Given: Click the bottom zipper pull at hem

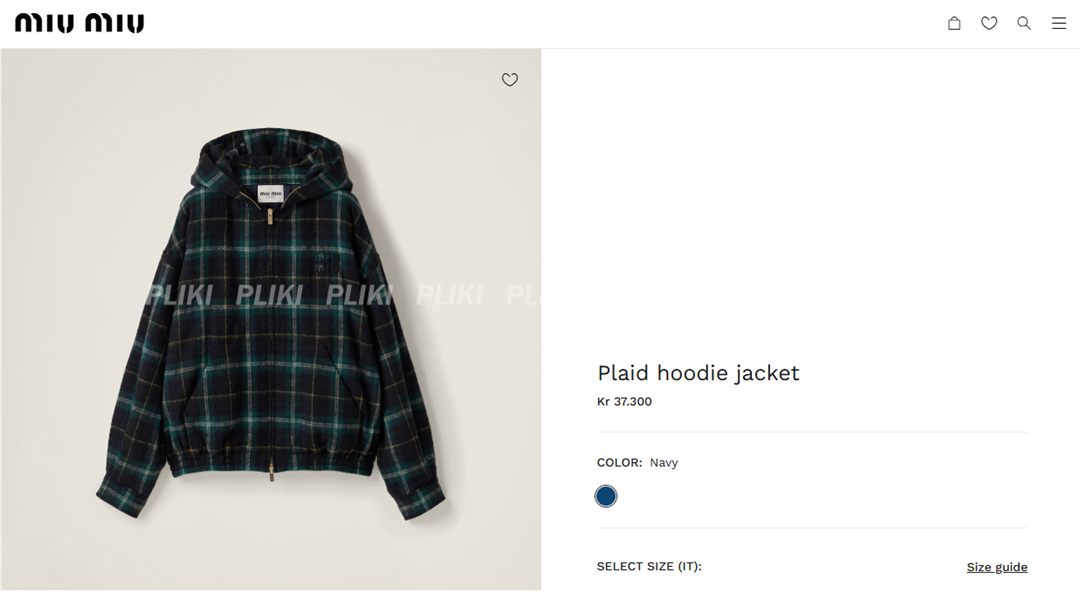Looking at the screenshot, I should (272, 472).
